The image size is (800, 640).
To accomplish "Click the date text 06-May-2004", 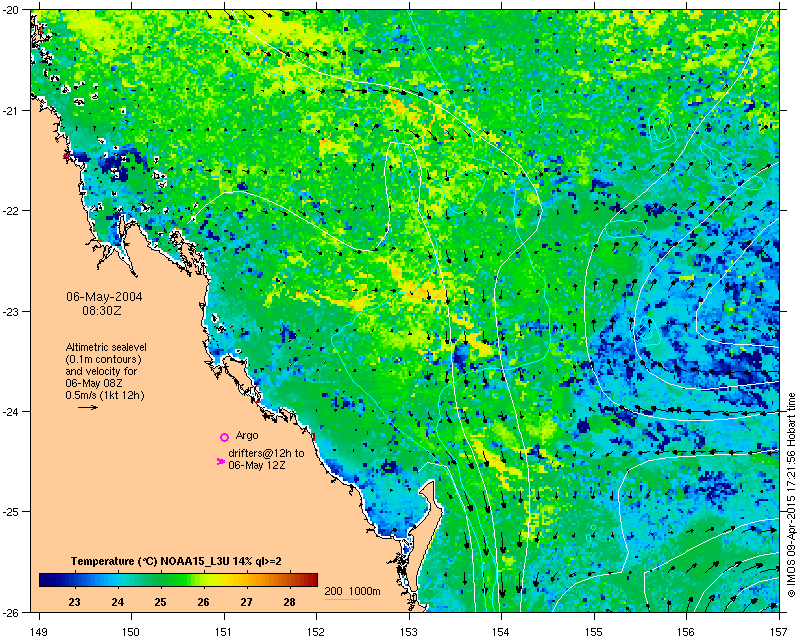I will click(104, 297).
